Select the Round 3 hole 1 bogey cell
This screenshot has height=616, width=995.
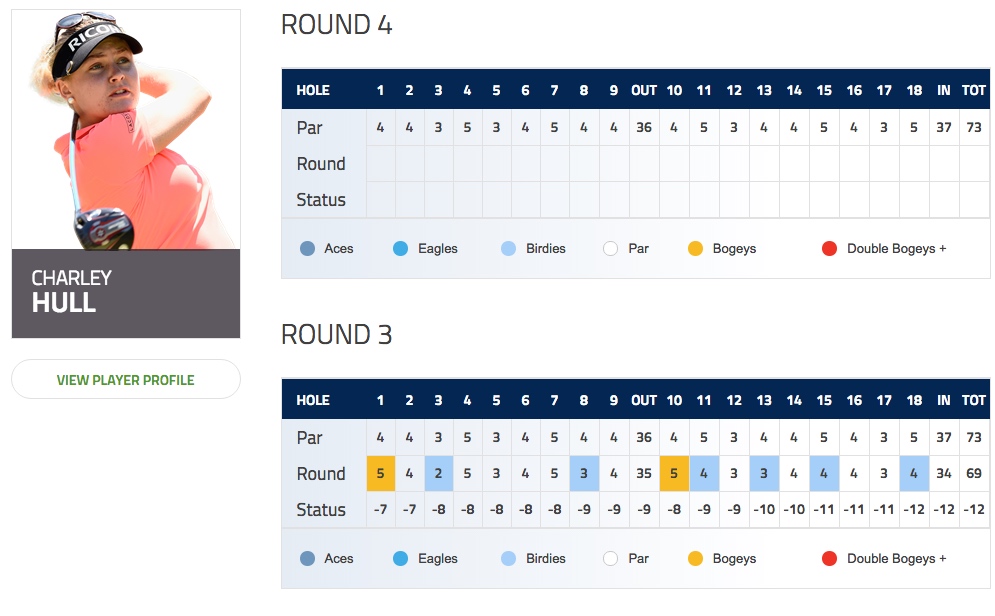(x=381, y=473)
